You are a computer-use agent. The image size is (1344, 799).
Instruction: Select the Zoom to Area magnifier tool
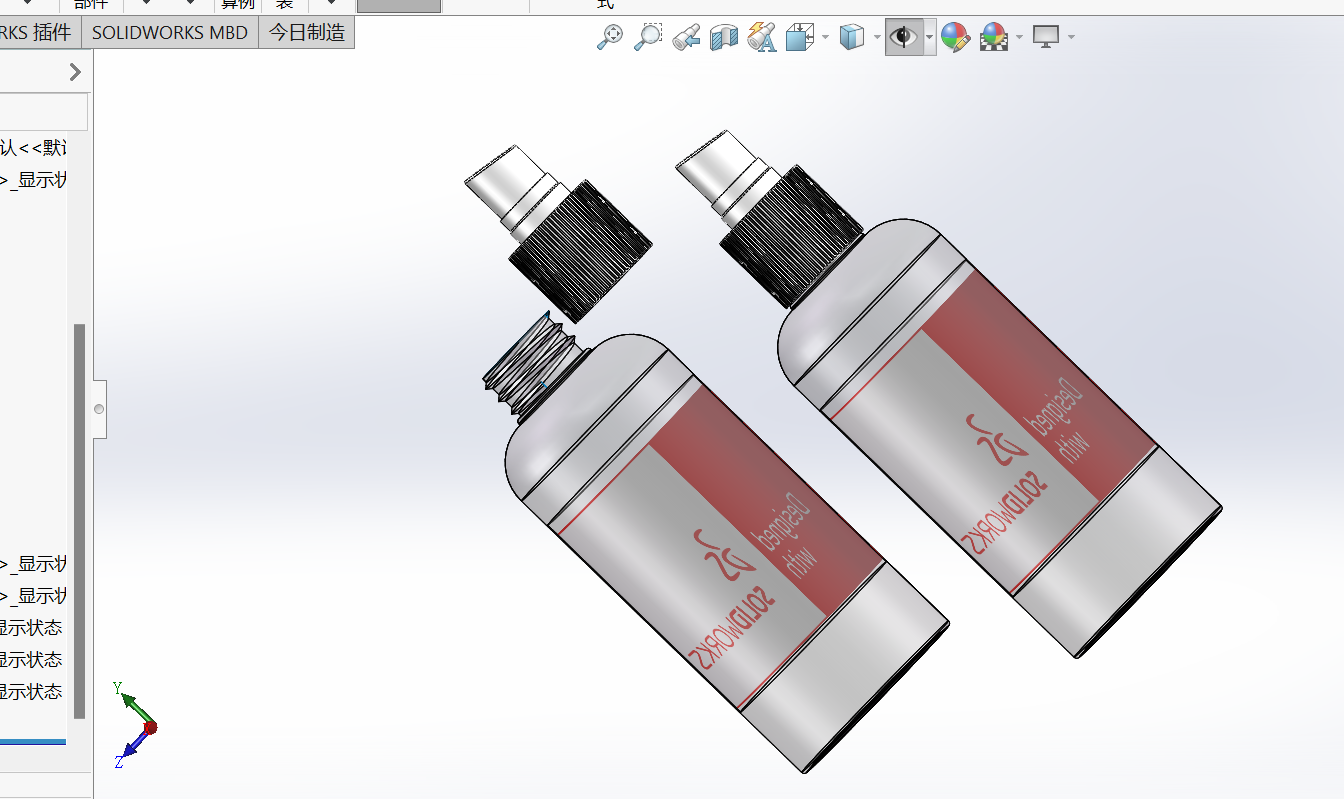tap(649, 37)
